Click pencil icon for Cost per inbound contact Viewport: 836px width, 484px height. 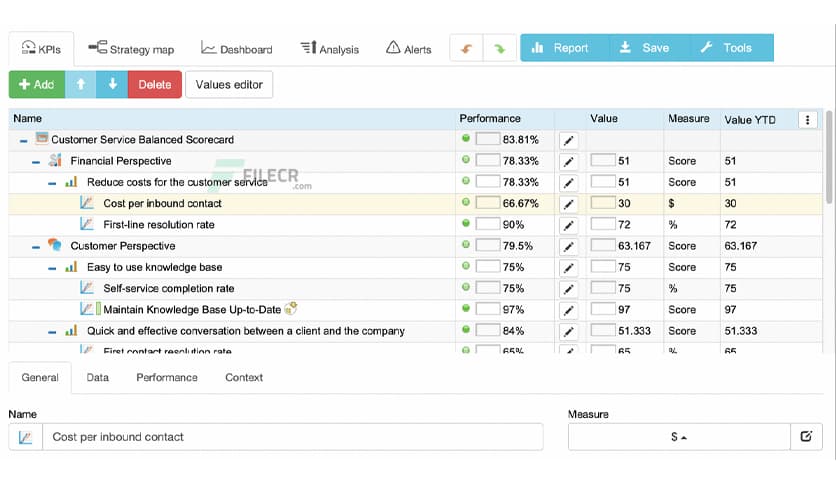[568, 204]
